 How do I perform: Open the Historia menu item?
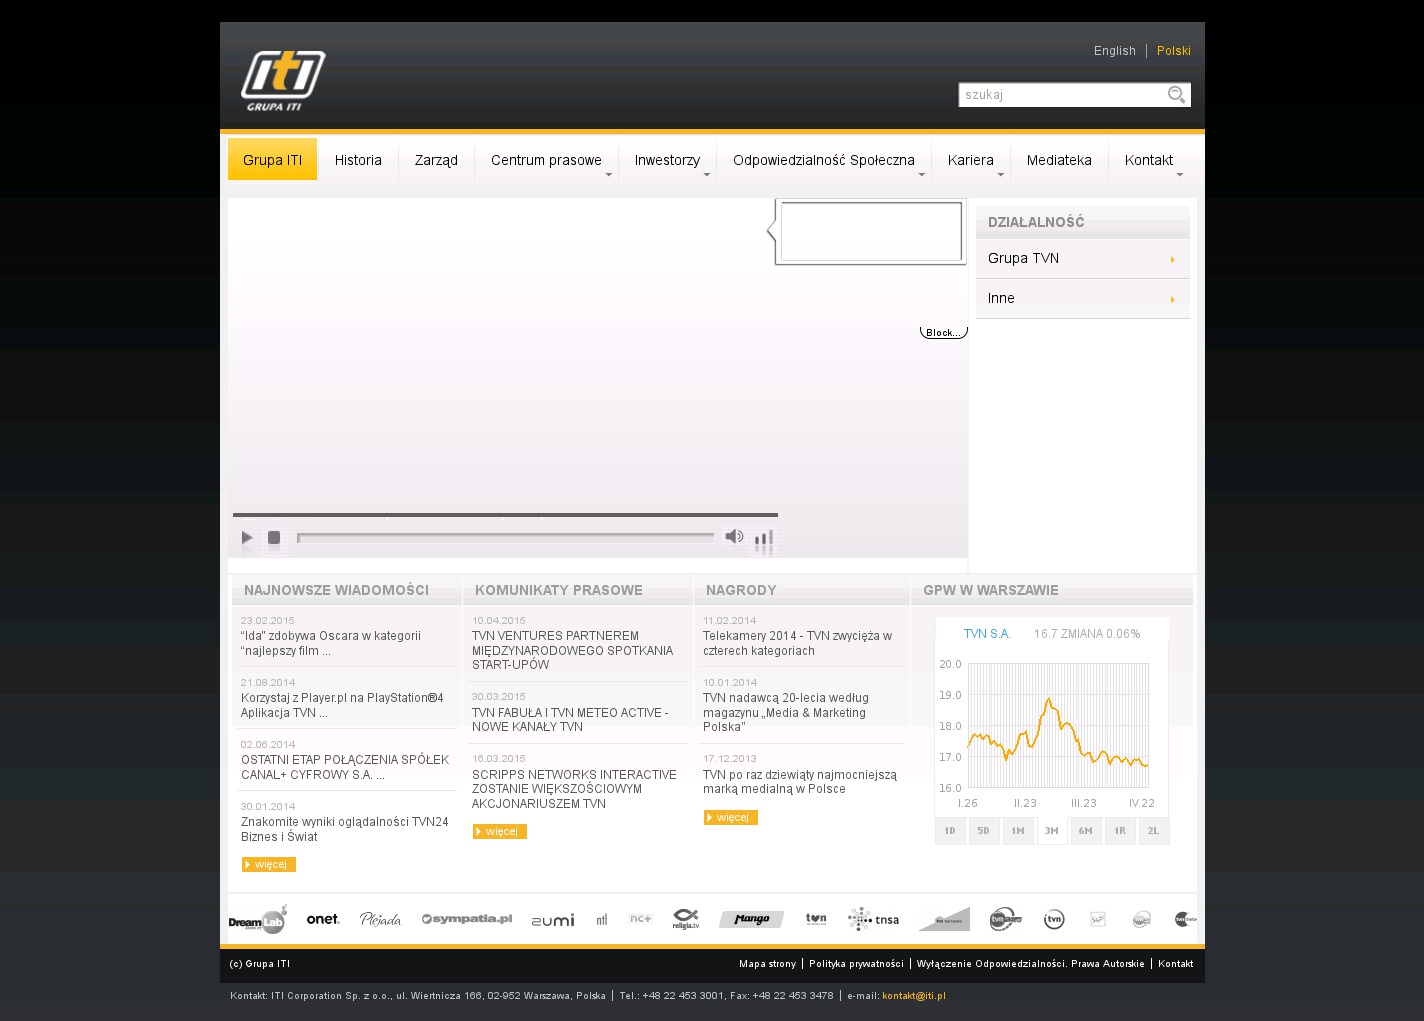click(358, 160)
